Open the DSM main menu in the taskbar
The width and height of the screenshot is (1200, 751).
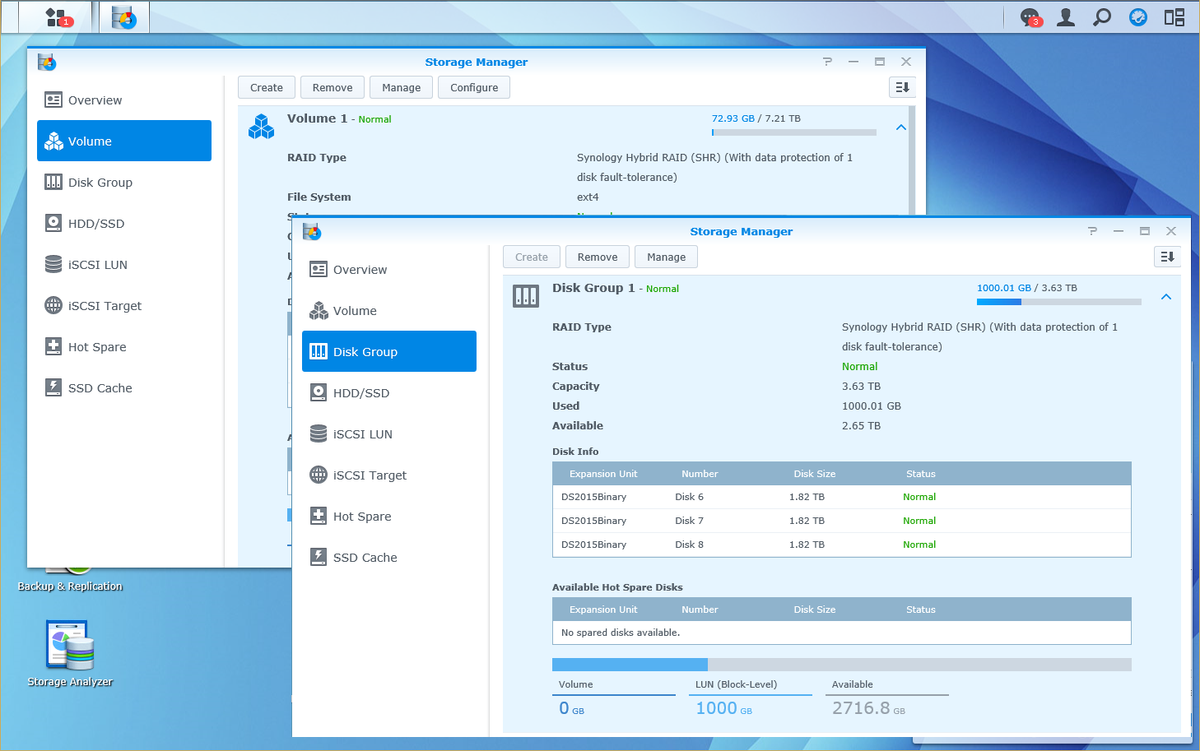coord(55,16)
